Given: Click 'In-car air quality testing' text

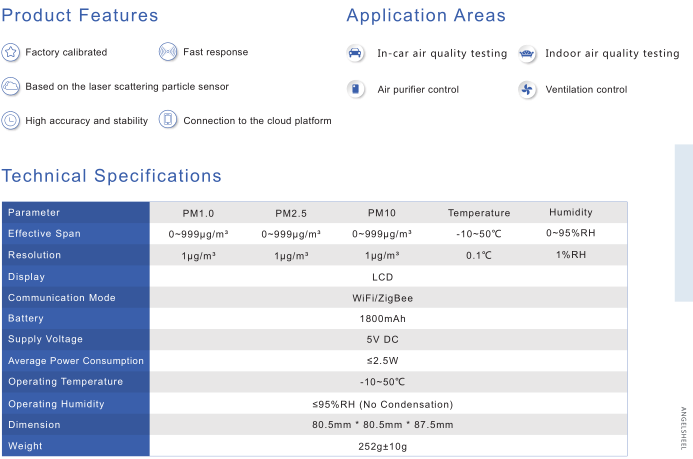Looking at the screenshot, I should 442,53.
